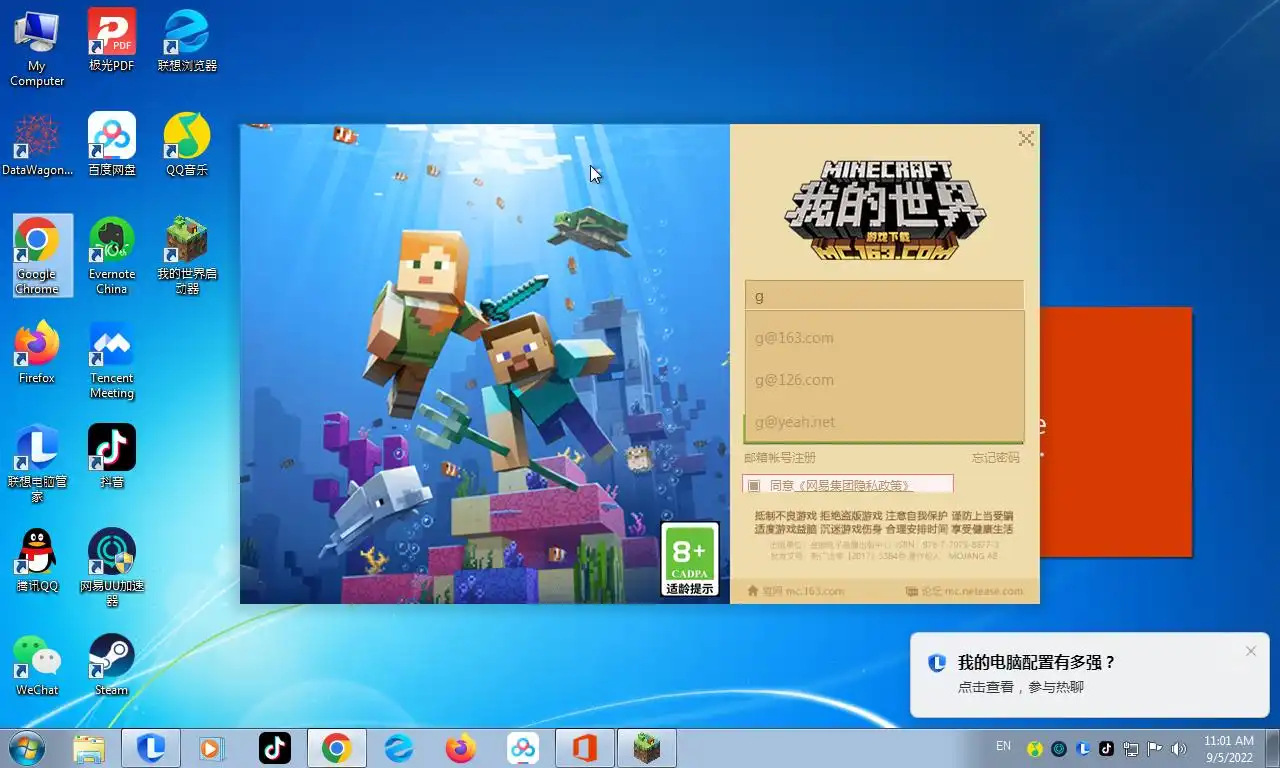Open the QQ音乐 desktop shortcut
1280x768 pixels.
187,144
